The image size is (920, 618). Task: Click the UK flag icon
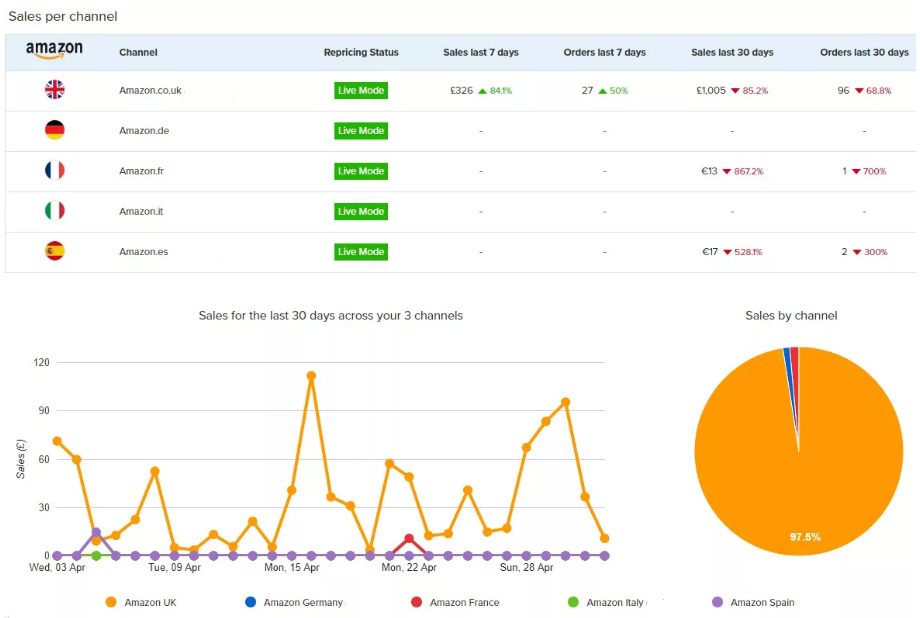coord(55,90)
